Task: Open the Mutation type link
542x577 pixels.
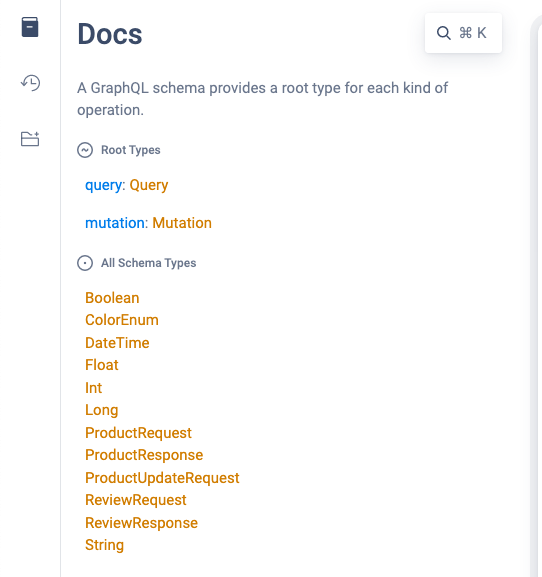Action: (x=182, y=223)
